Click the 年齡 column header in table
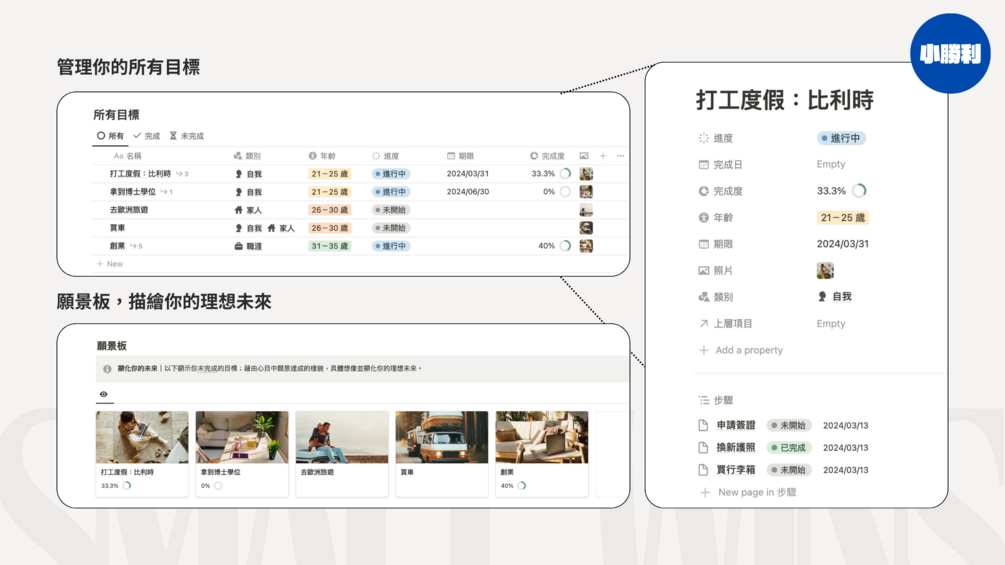 (322, 156)
